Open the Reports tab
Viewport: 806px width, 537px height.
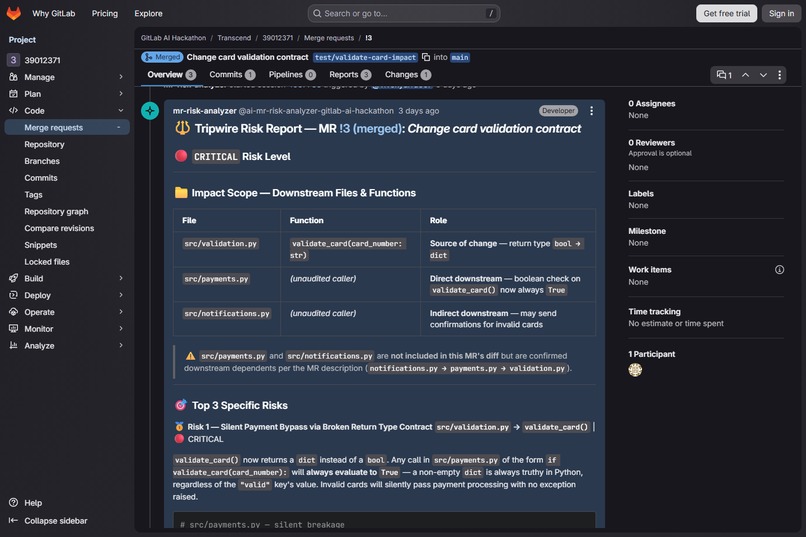click(350, 75)
